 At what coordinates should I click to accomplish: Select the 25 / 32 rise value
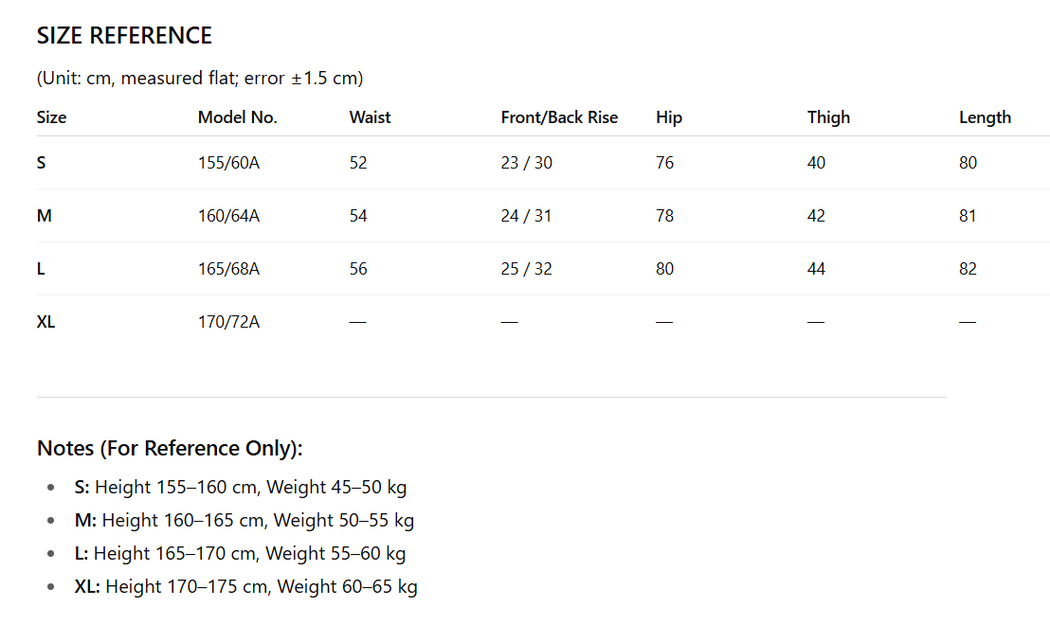[526, 269]
